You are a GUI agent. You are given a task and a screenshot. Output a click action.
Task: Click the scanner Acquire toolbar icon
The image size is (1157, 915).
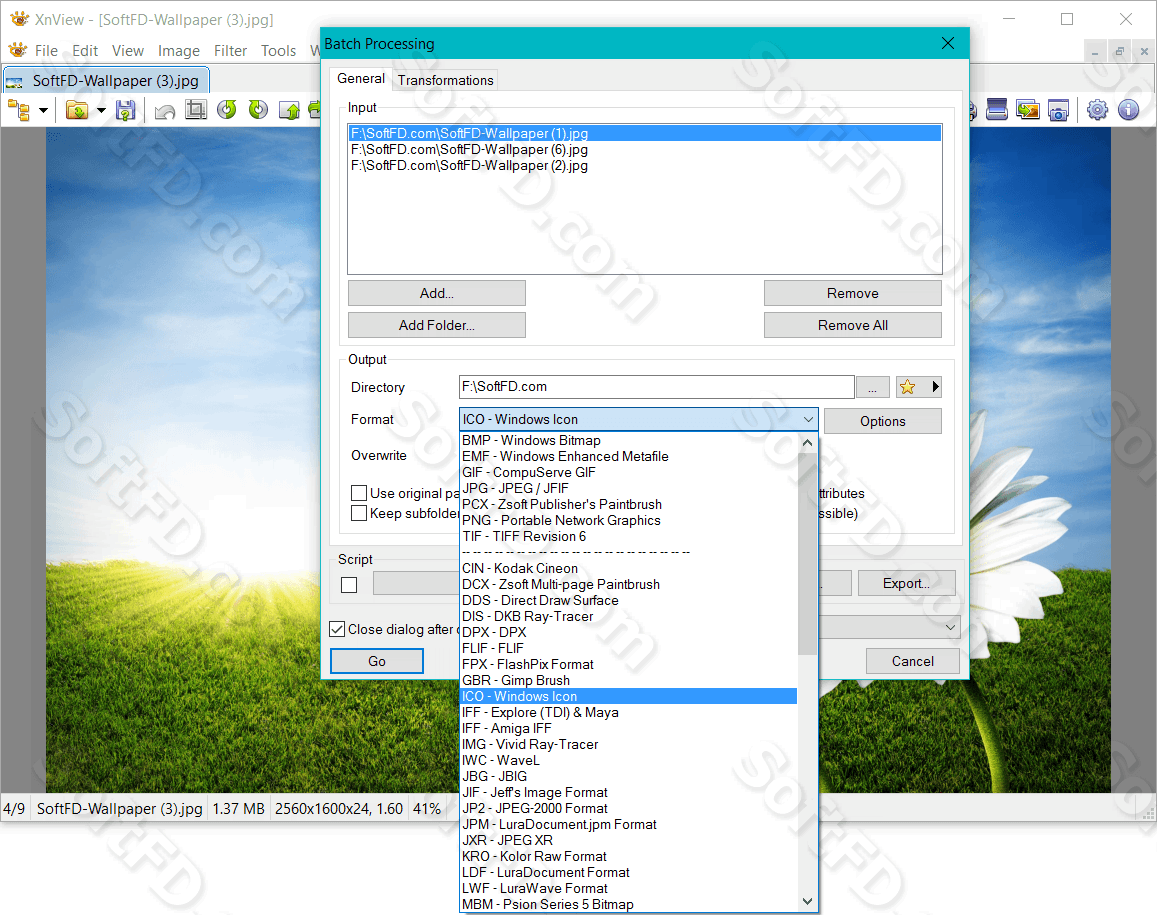996,110
